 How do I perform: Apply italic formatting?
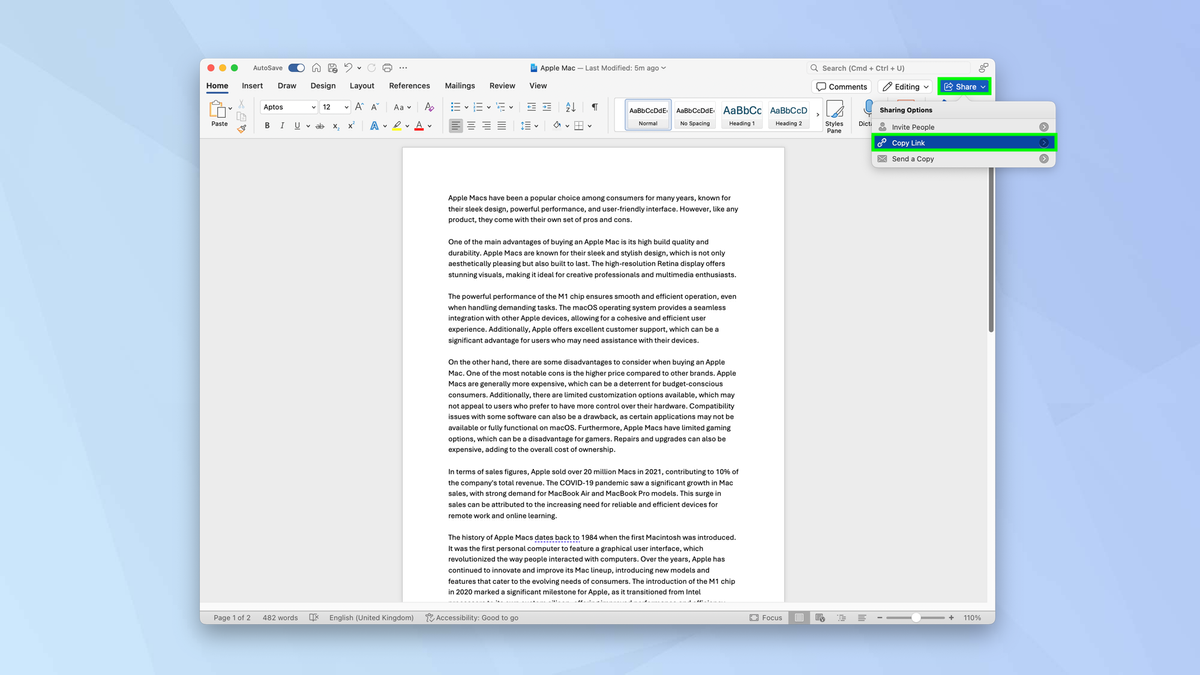point(282,125)
